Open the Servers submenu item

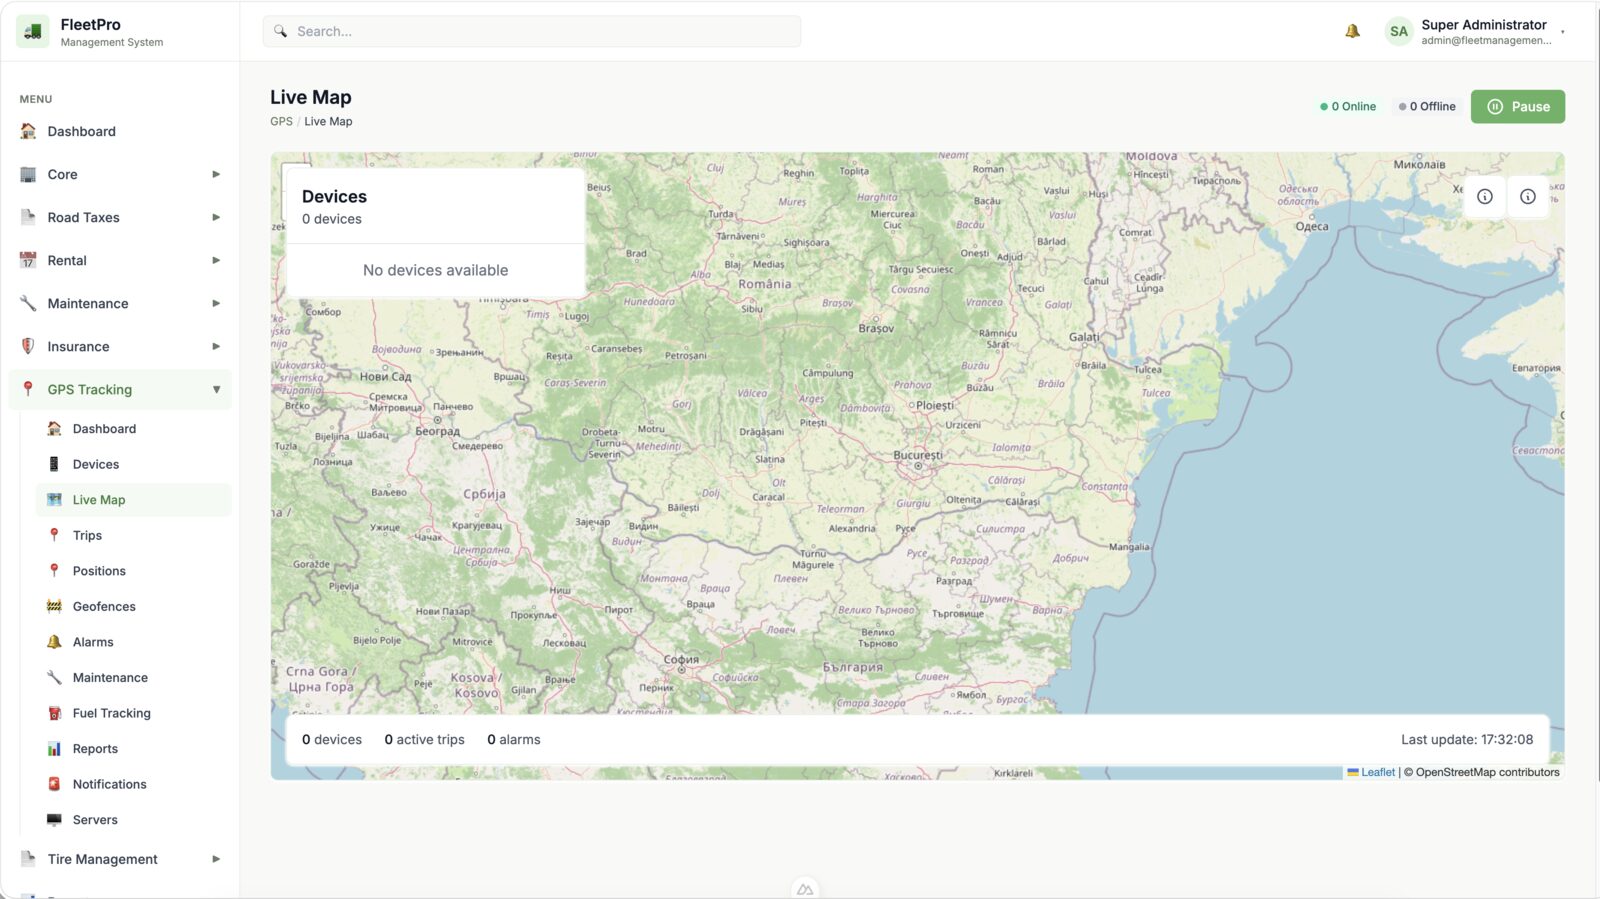click(133, 820)
